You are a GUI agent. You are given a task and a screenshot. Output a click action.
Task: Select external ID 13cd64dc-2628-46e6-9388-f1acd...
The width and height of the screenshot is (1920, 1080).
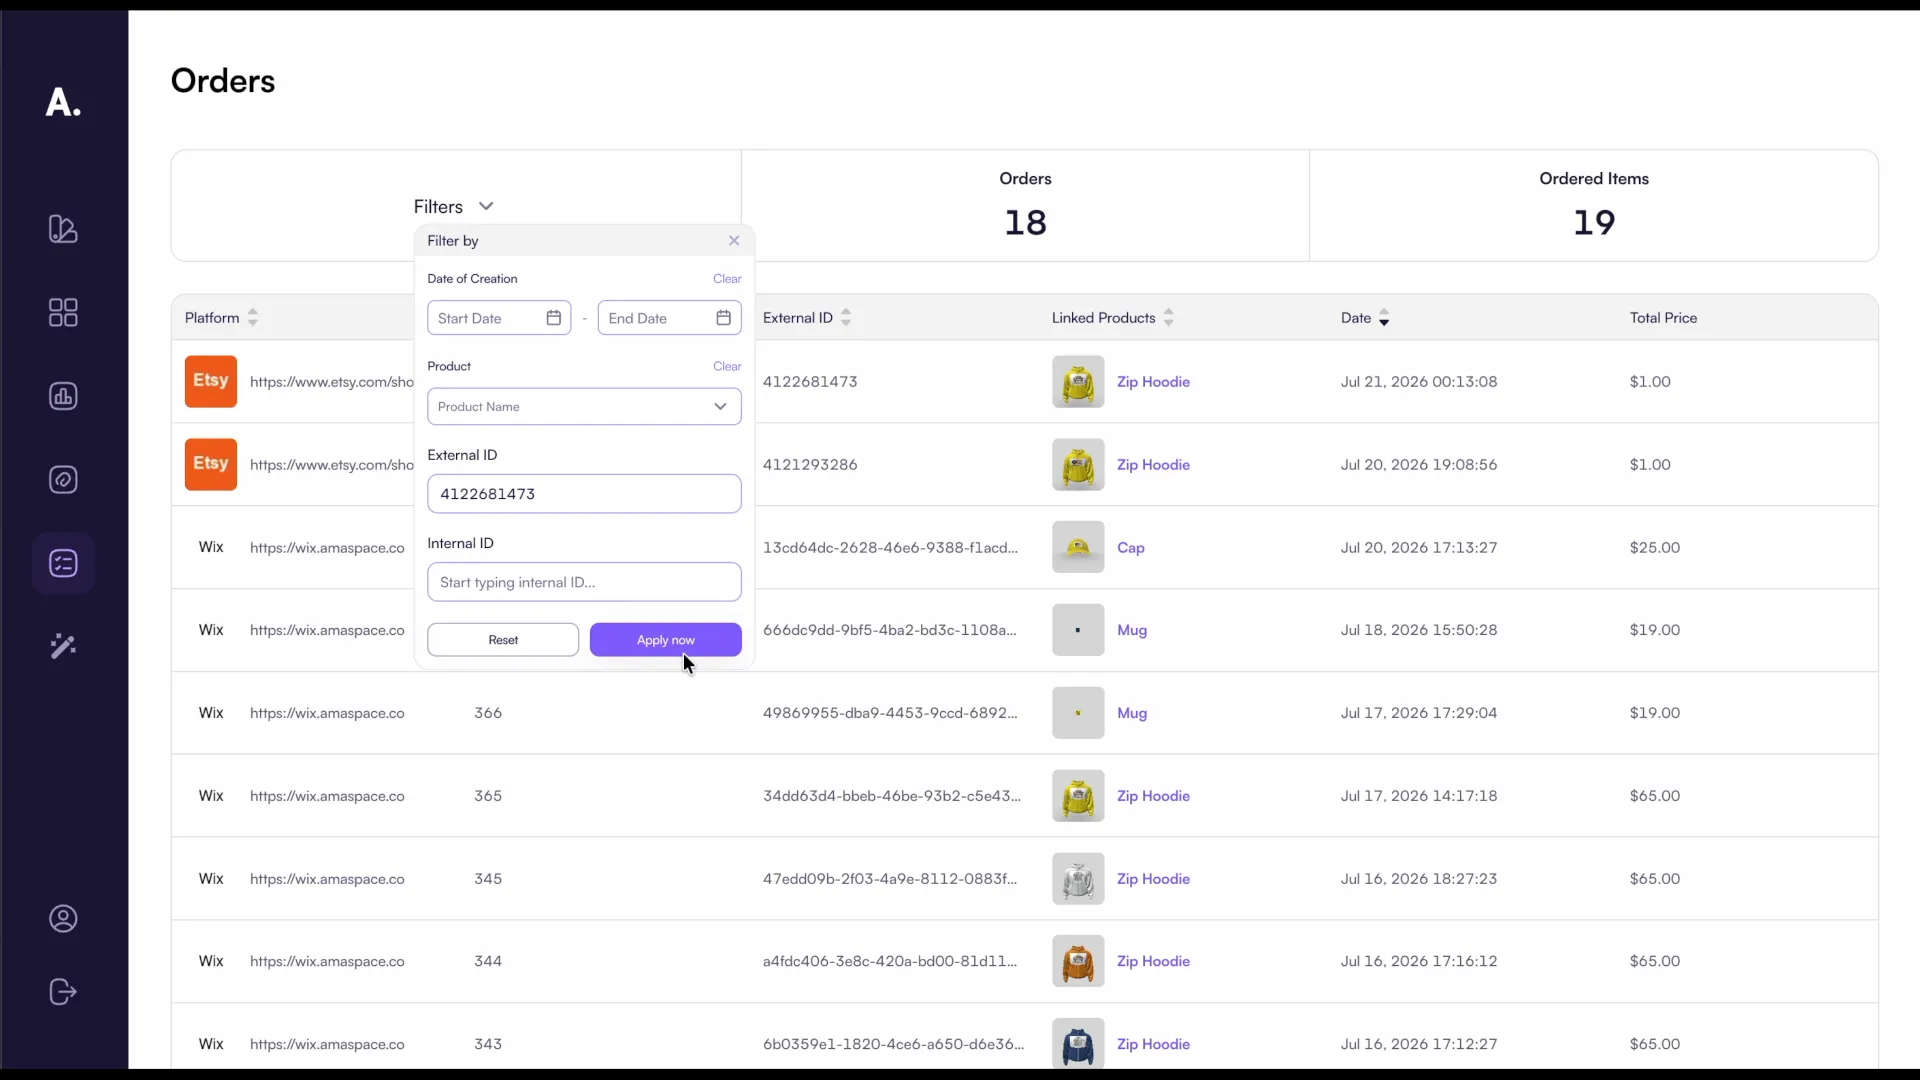click(x=890, y=548)
